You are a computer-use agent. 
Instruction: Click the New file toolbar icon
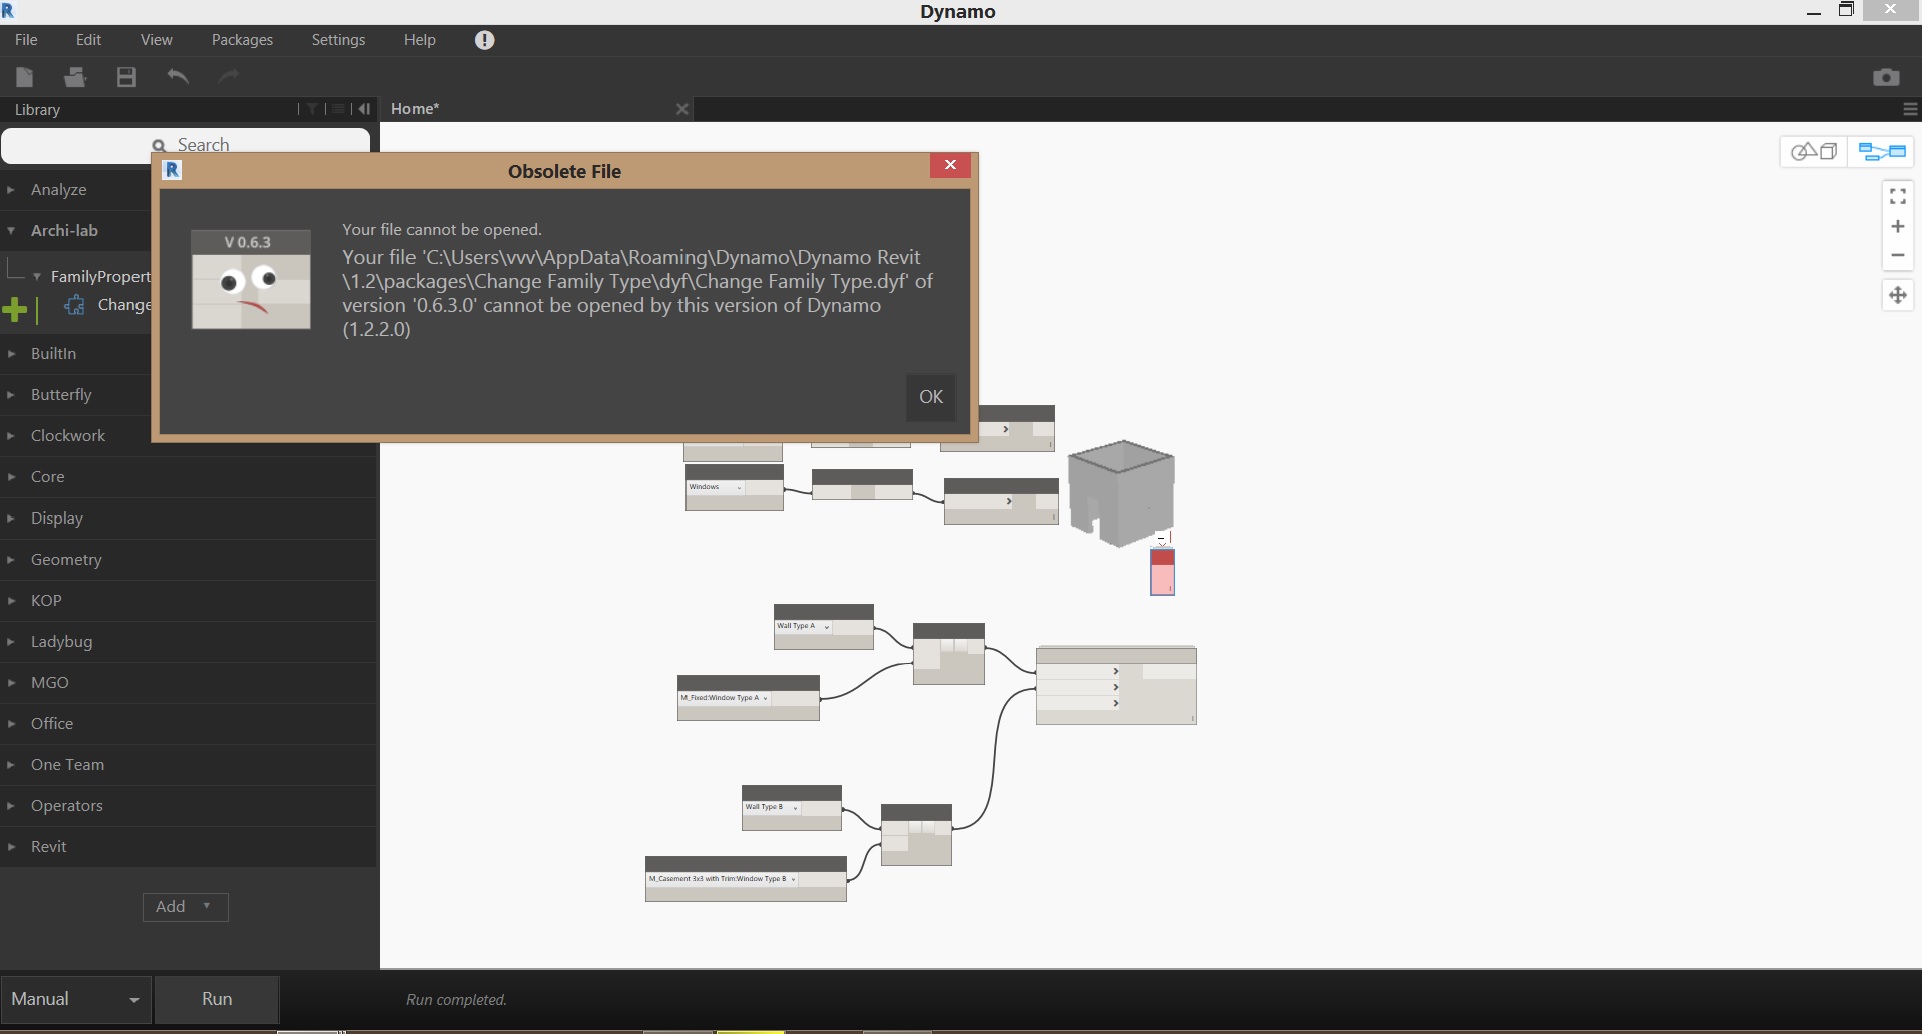point(25,77)
